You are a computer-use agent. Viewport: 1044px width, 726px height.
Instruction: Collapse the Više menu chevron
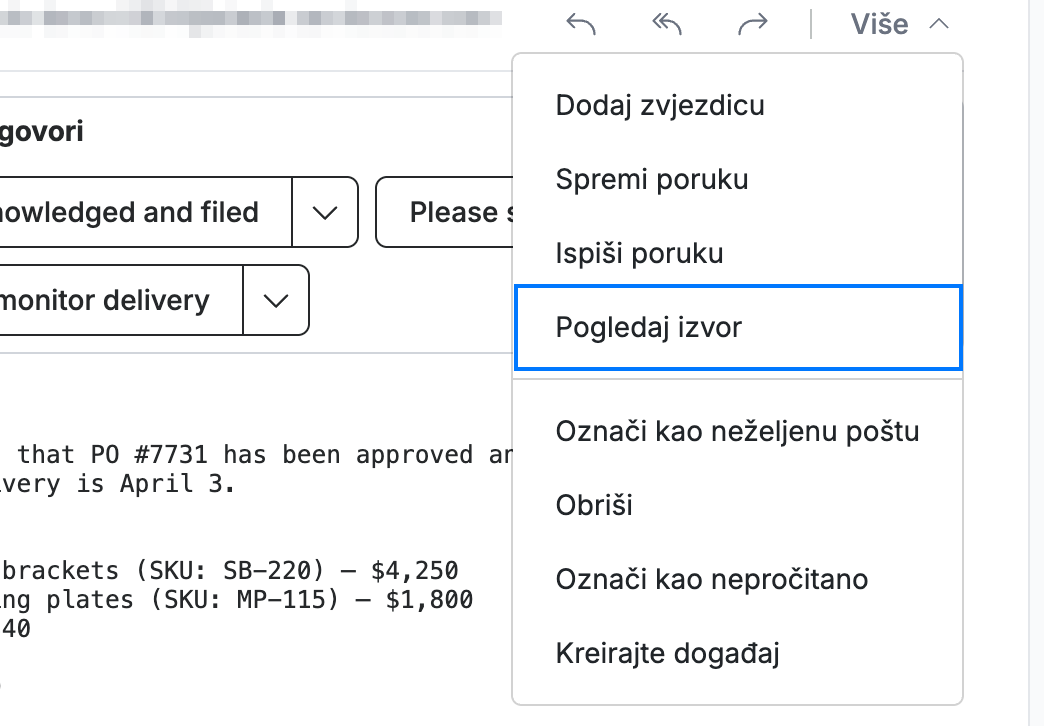pos(939,25)
